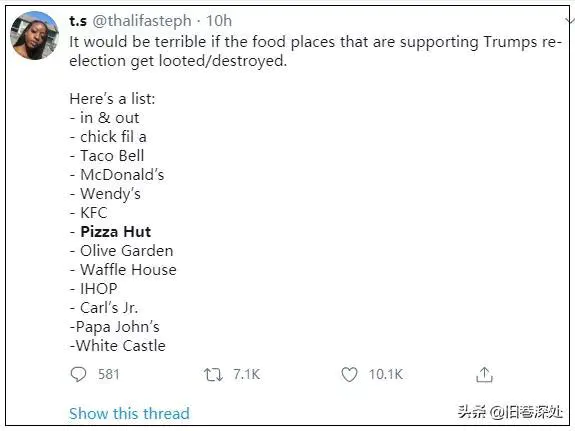Click the Olive Garden list entry
575x431 pixels.
tap(121, 251)
